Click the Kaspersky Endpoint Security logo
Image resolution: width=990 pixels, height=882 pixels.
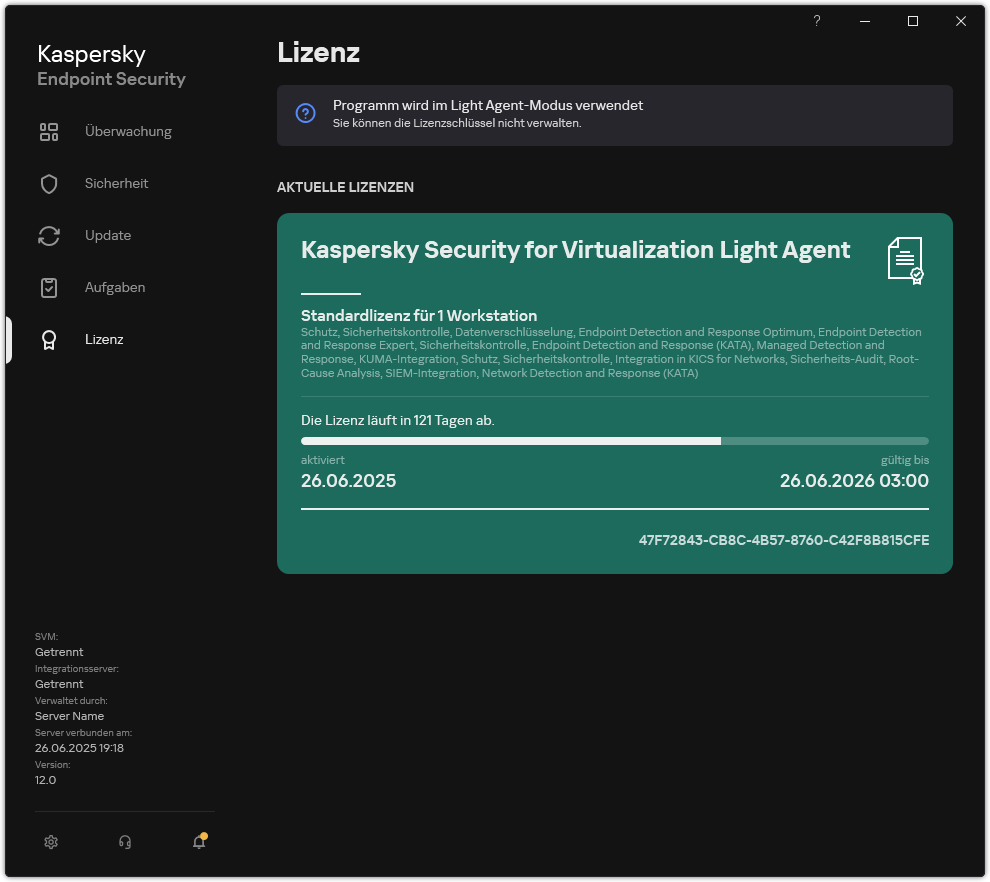(x=110, y=64)
